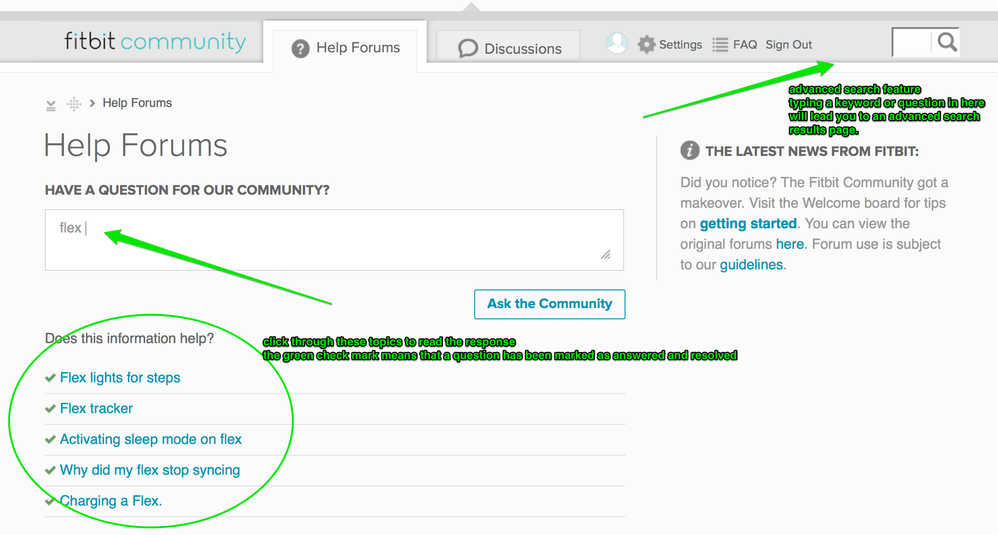Click check mark beside Activating sleep mode
The width and height of the screenshot is (998, 535).
(x=50, y=440)
